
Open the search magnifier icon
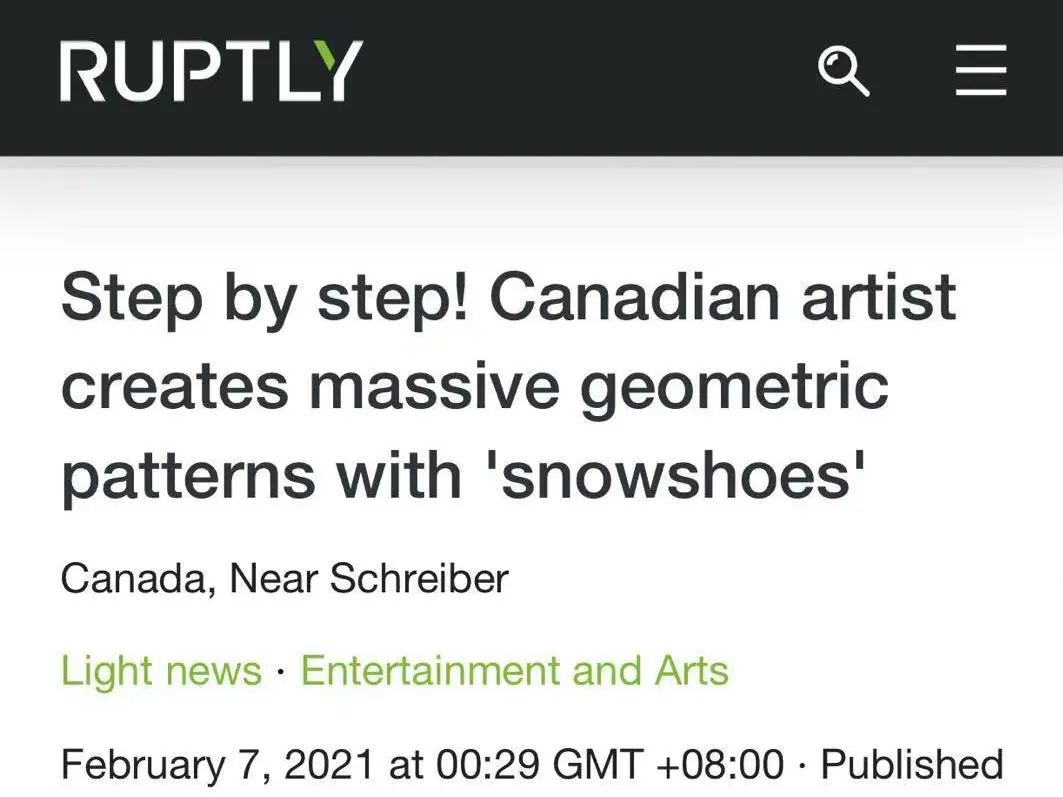click(843, 72)
